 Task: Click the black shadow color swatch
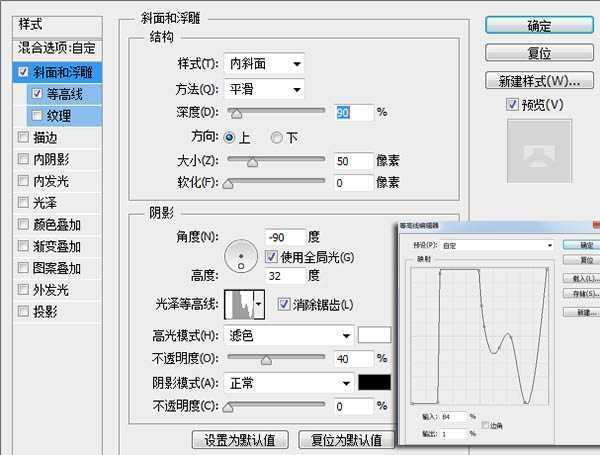click(x=372, y=382)
